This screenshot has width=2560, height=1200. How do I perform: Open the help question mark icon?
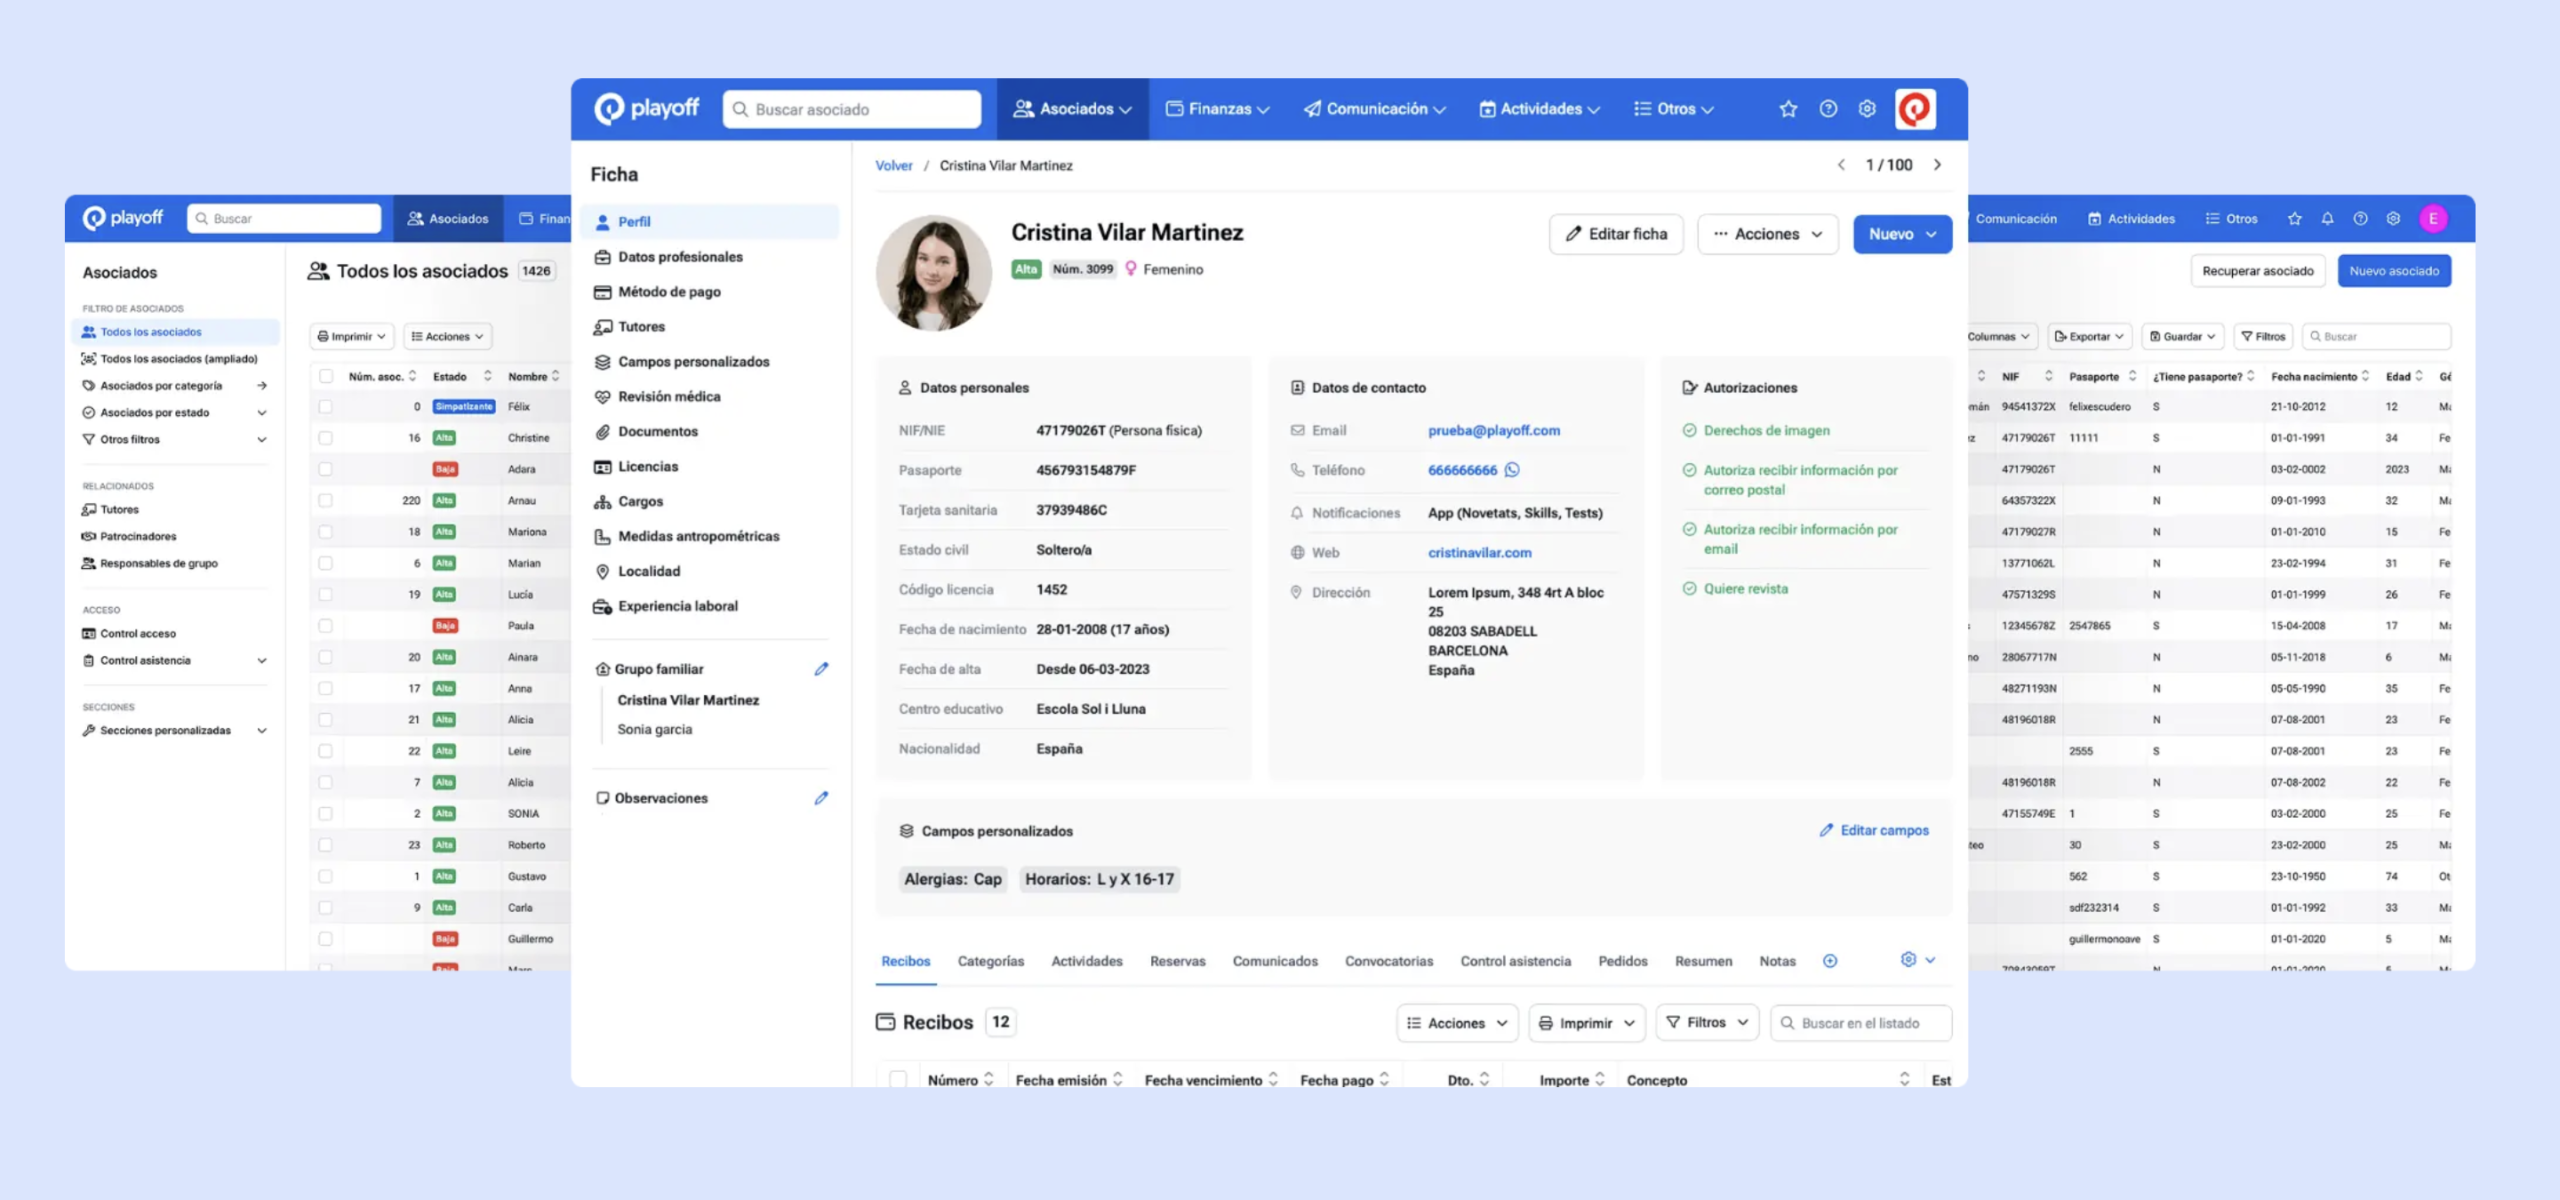(x=1828, y=109)
